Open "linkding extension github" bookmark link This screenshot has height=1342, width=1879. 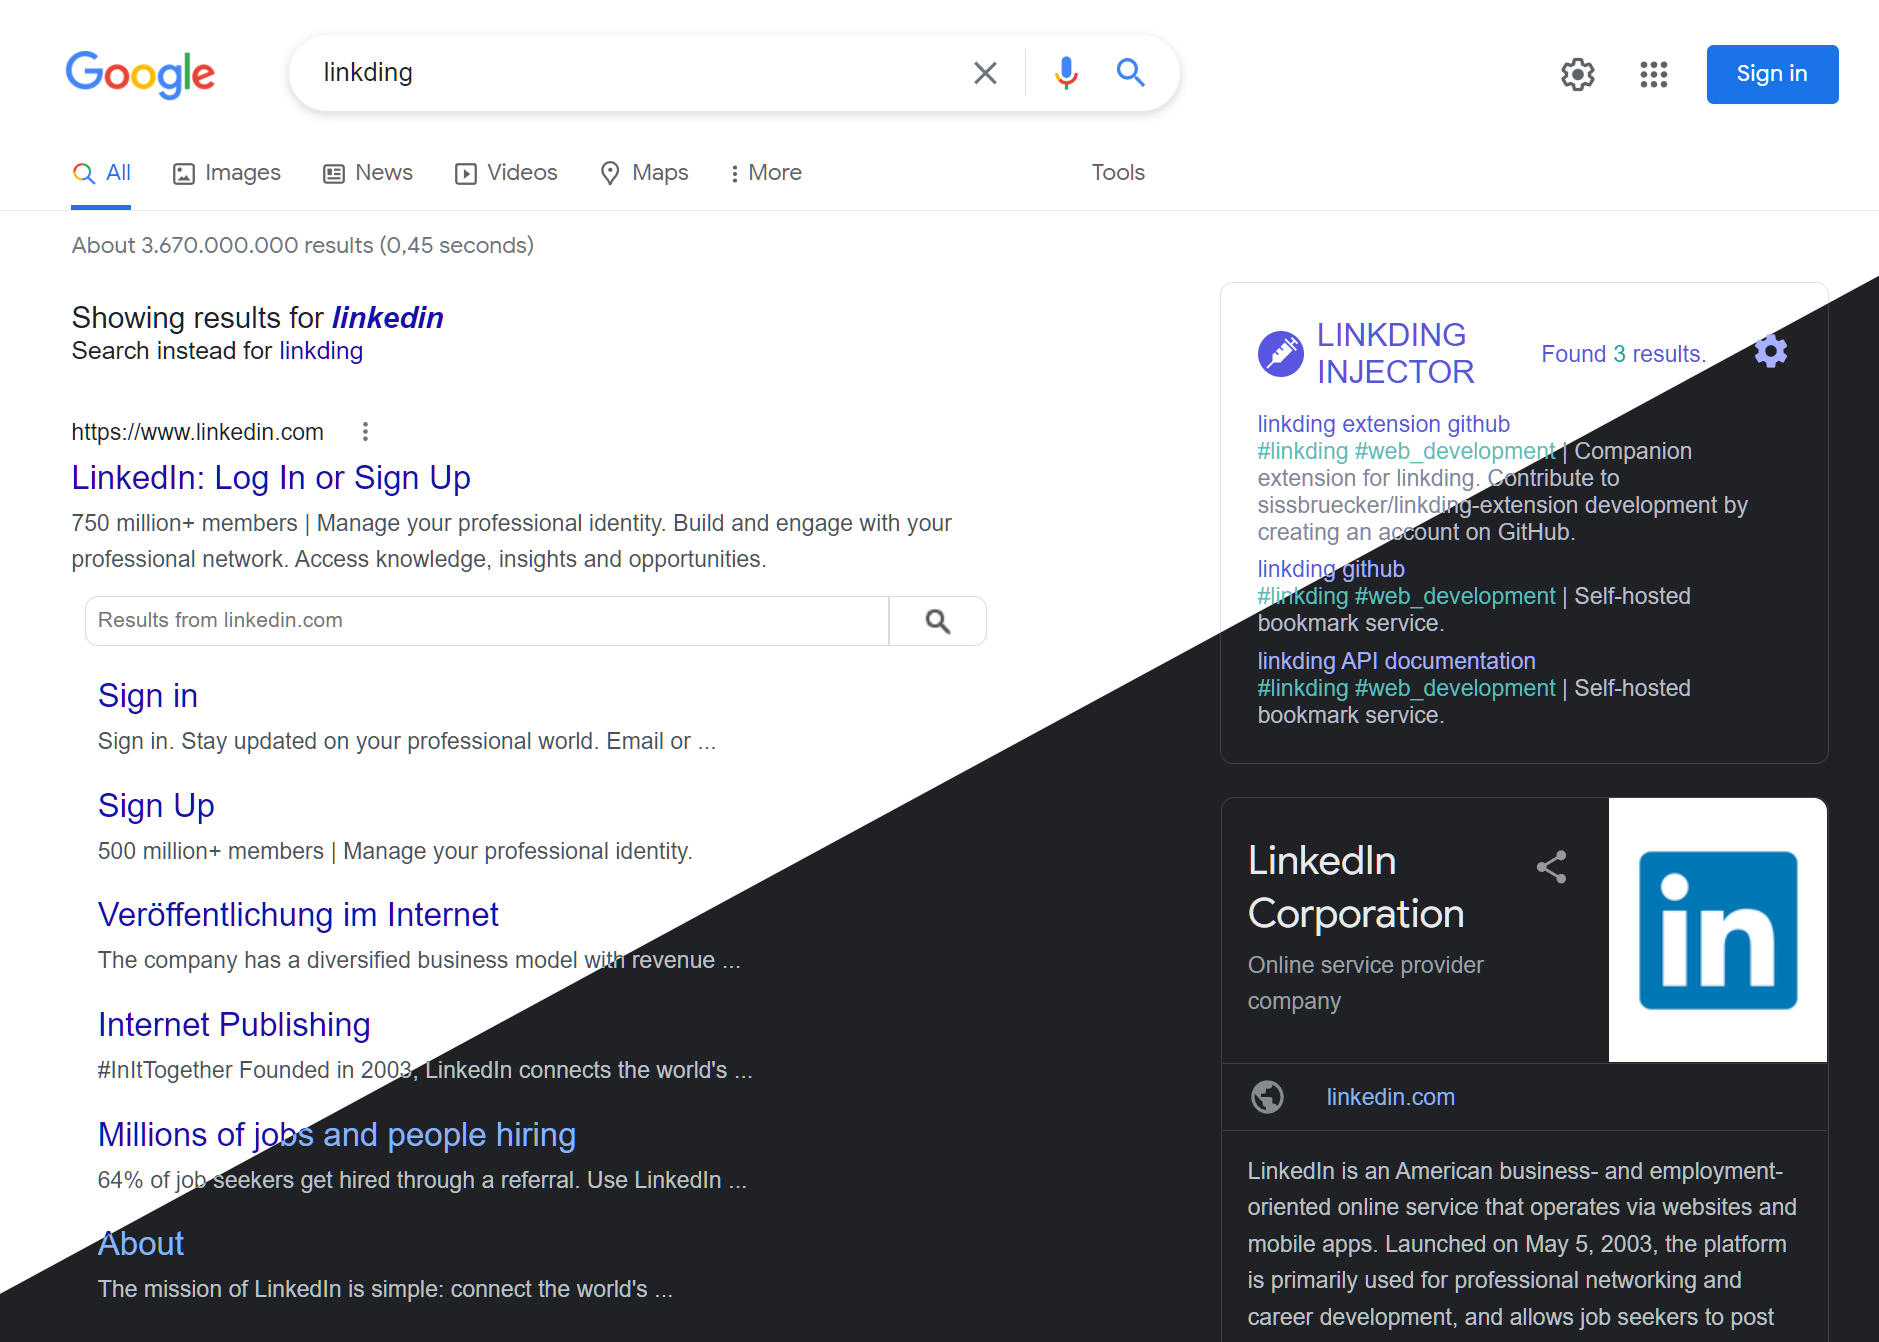(1383, 424)
